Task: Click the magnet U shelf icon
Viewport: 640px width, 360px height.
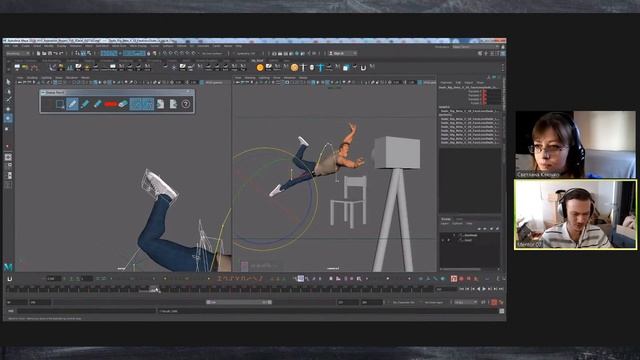Action: [x=363, y=68]
